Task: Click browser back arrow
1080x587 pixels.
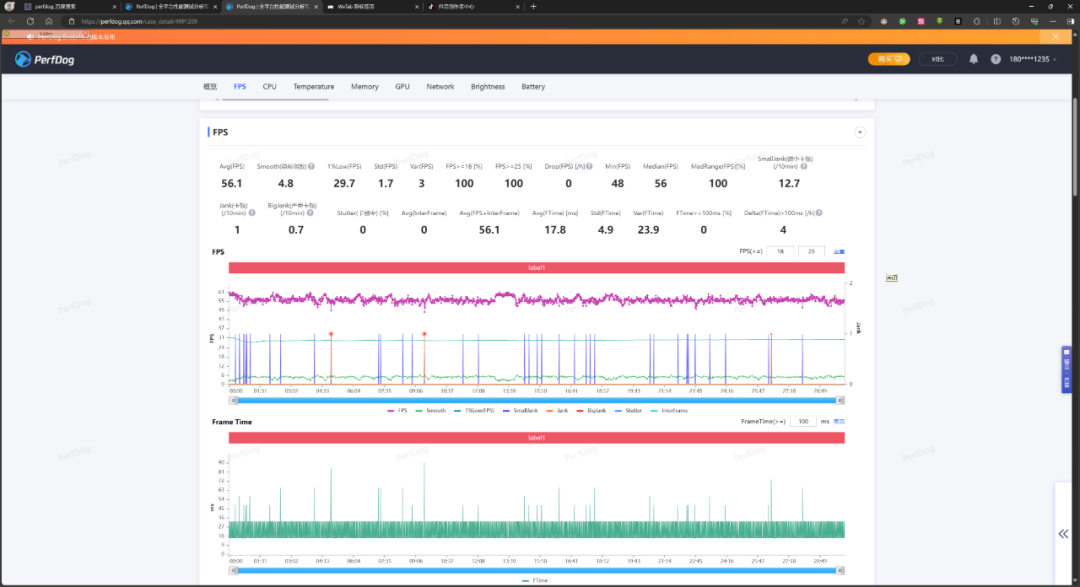Action: pyautogui.click(x=11, y=21)
